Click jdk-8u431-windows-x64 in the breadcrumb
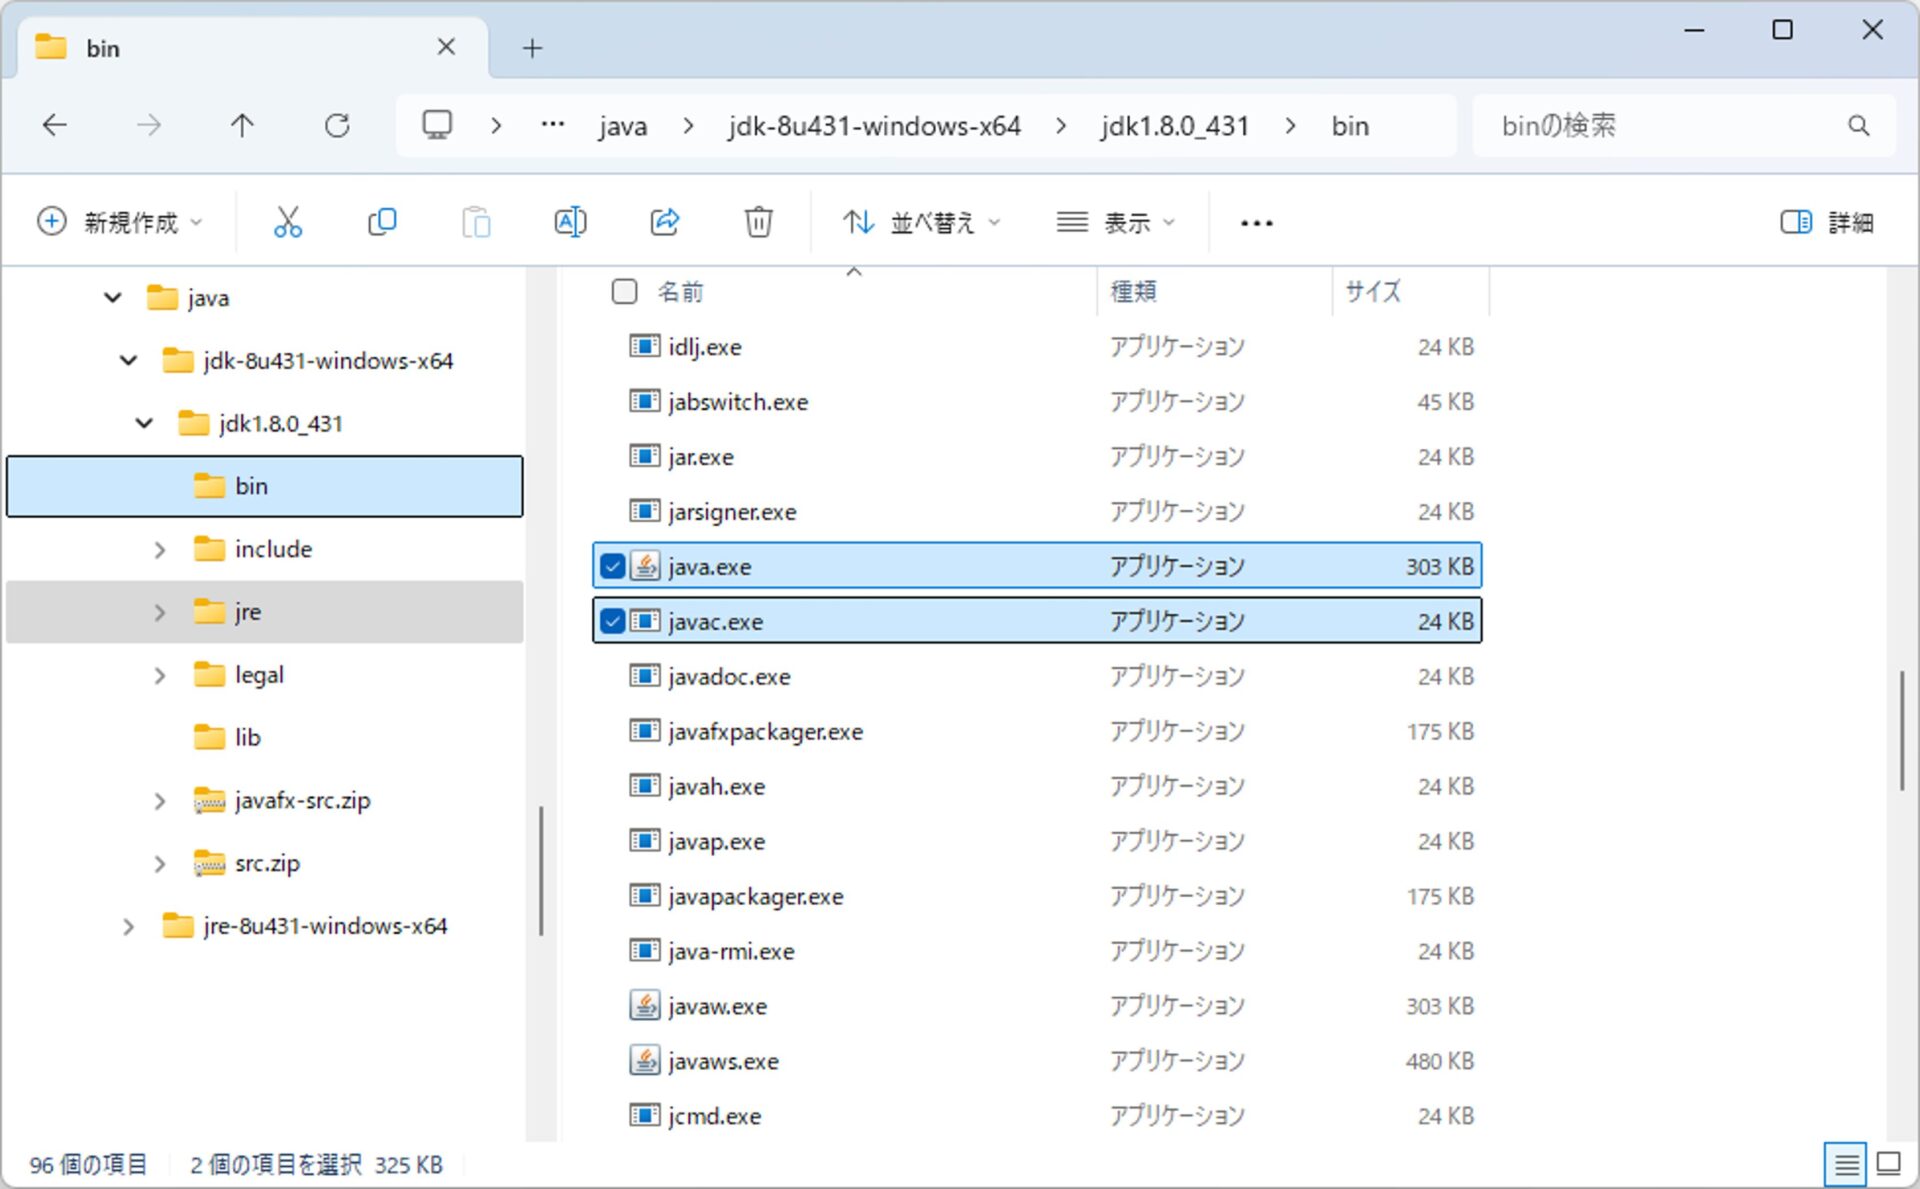The height and width of the screenshot is (1189, 1920). [x=874, y=126]
